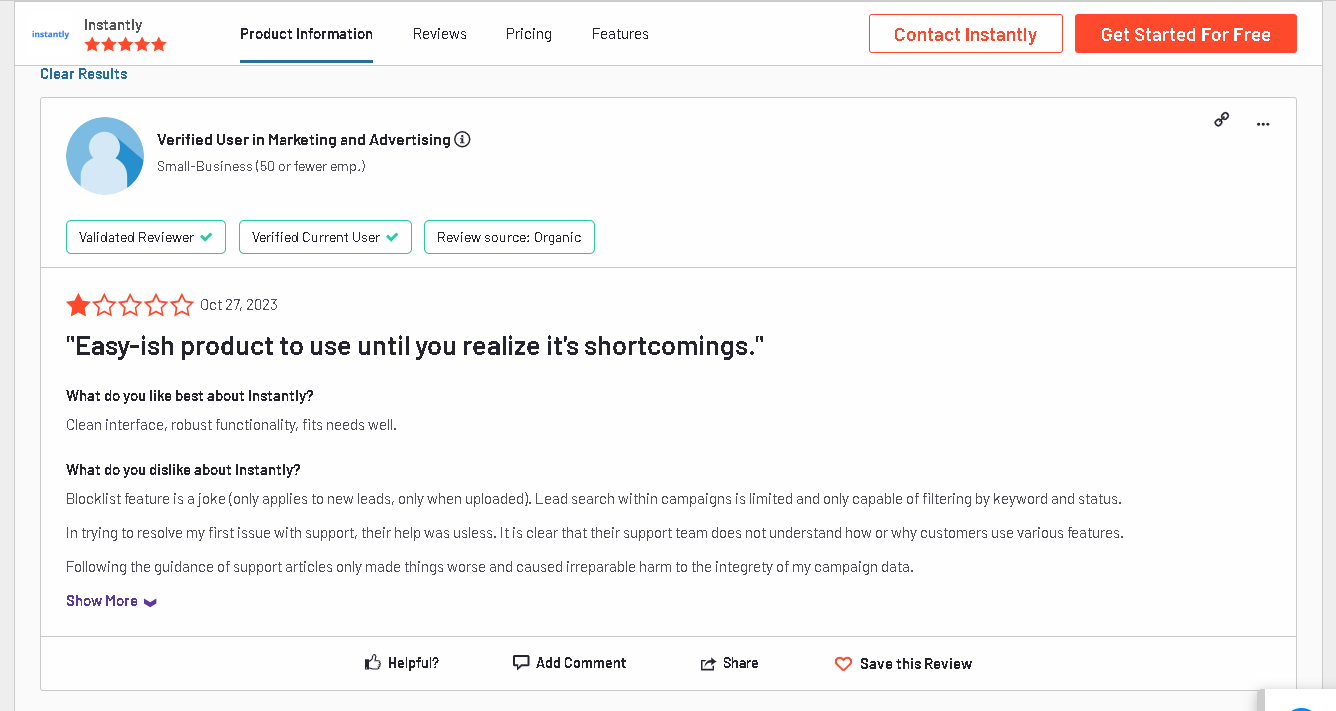Copy the review permalink icon
The width and height of the screenshot is (1336, 711).
coord(1222,119)
